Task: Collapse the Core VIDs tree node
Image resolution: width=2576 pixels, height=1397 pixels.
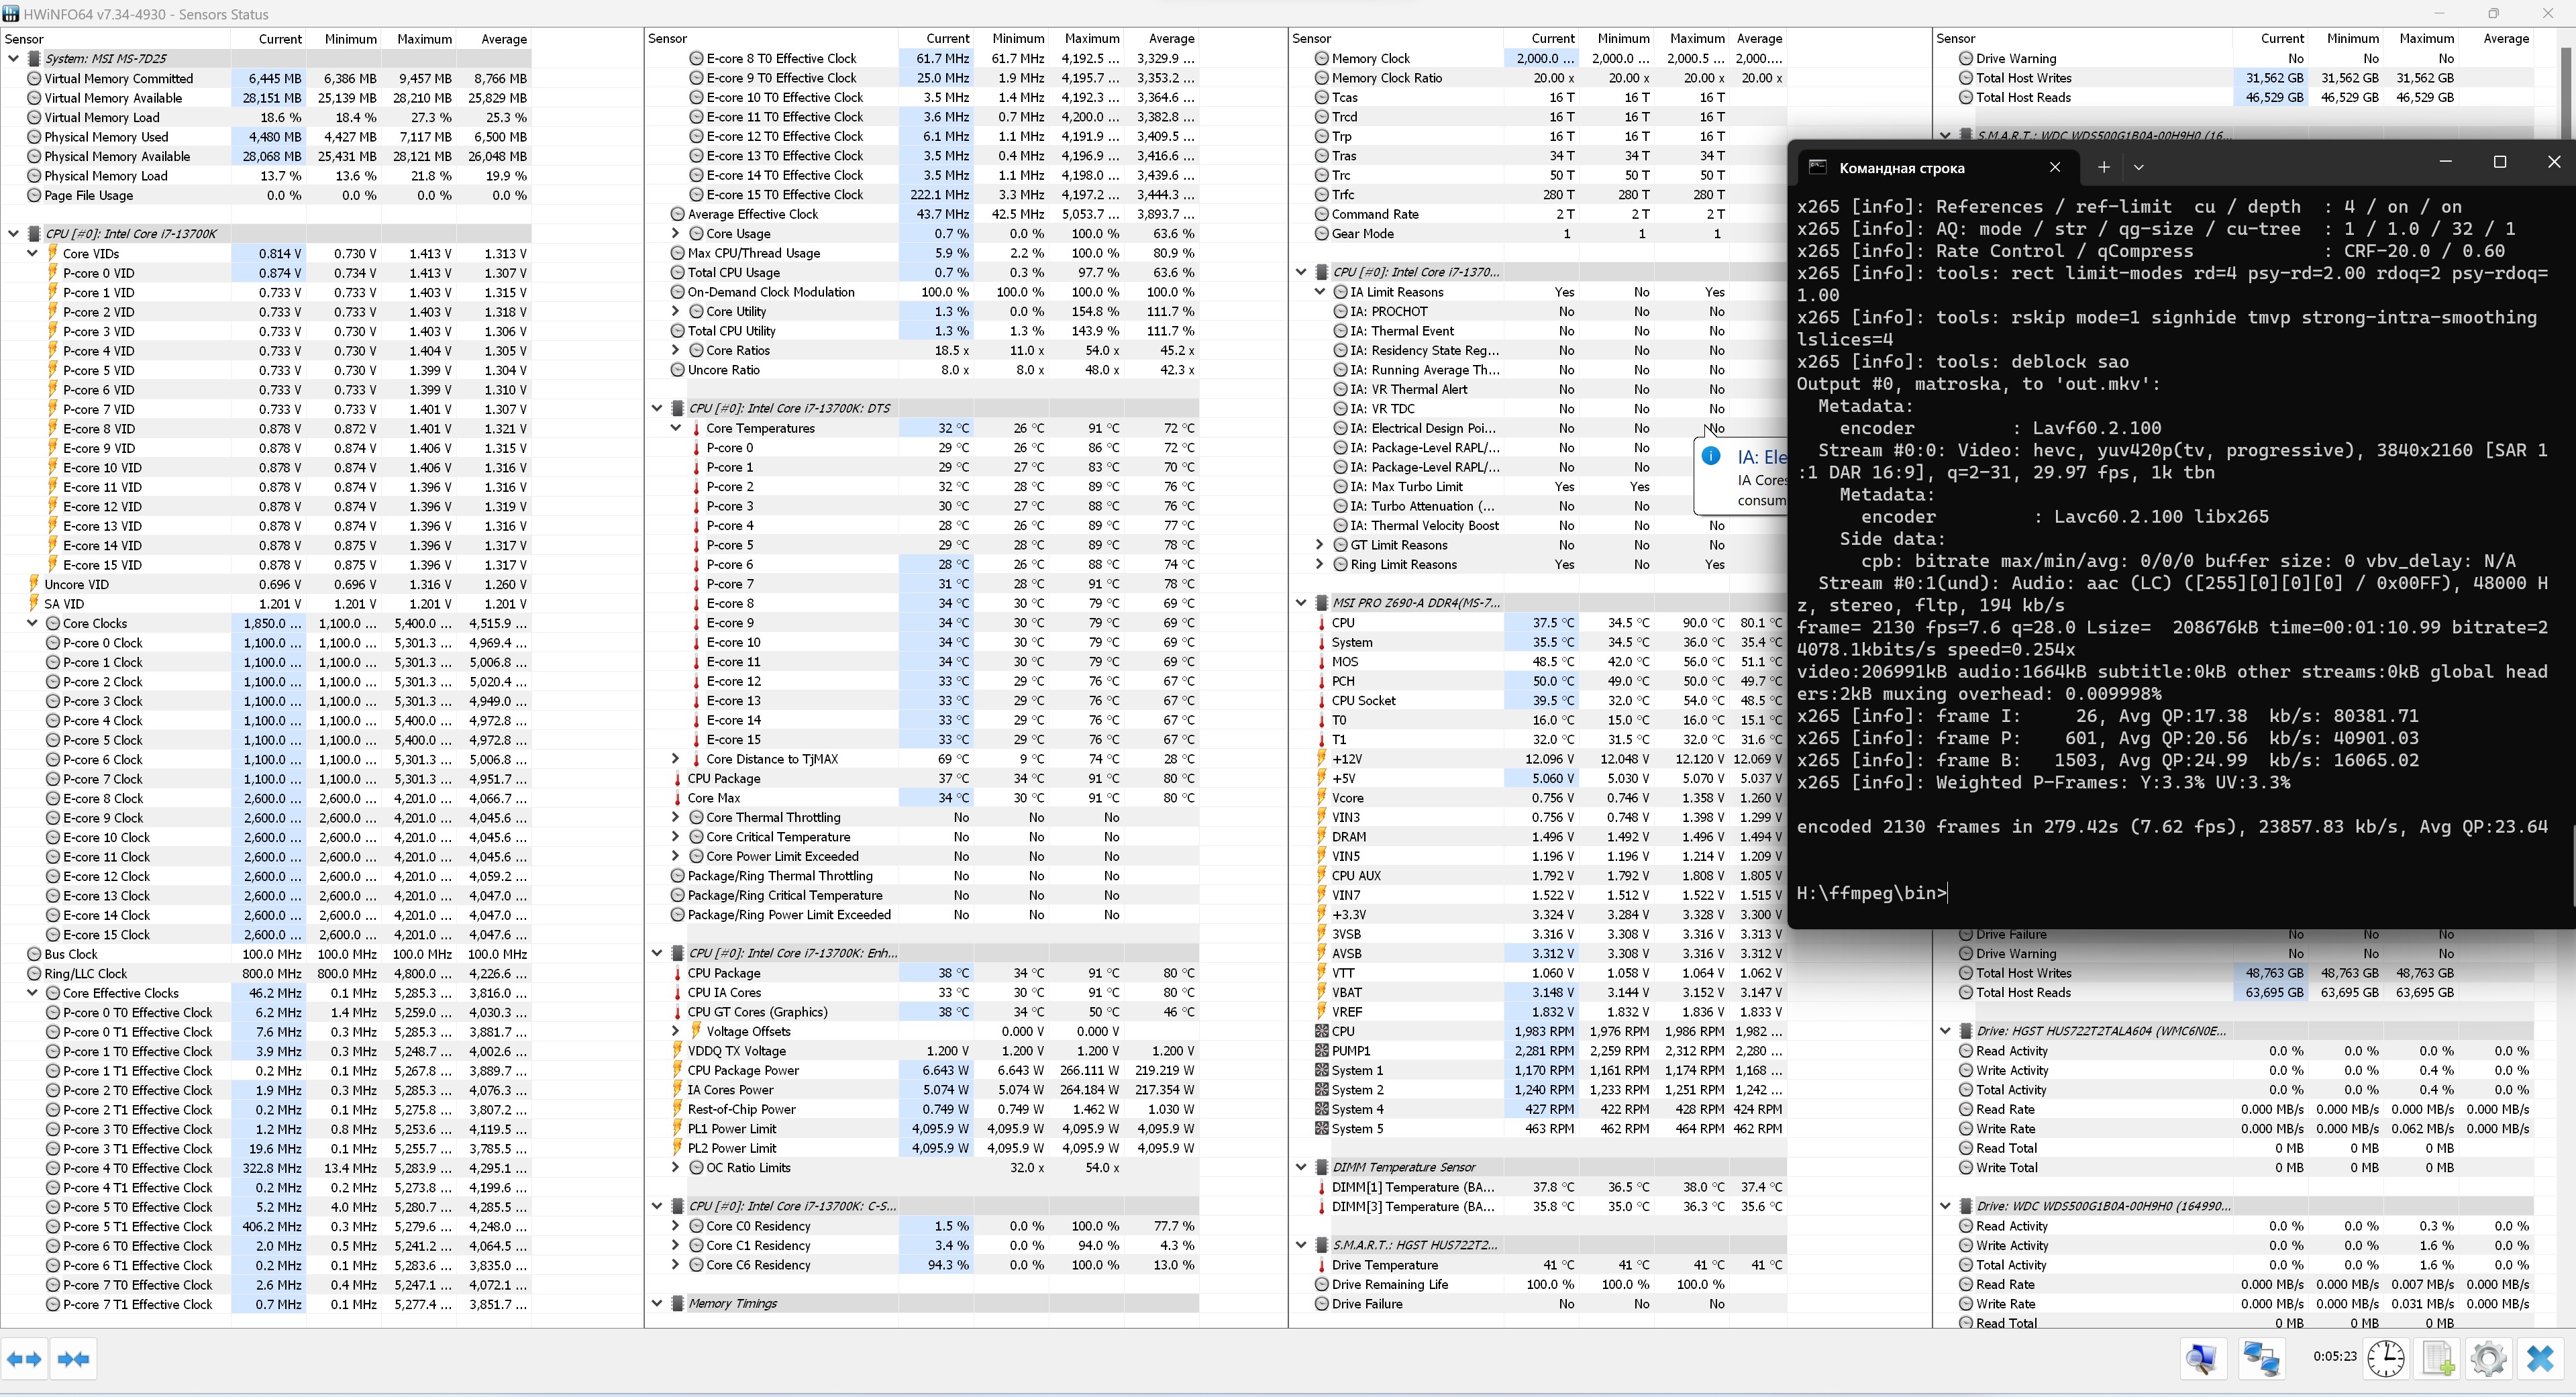Action: (x=33, y=254)
